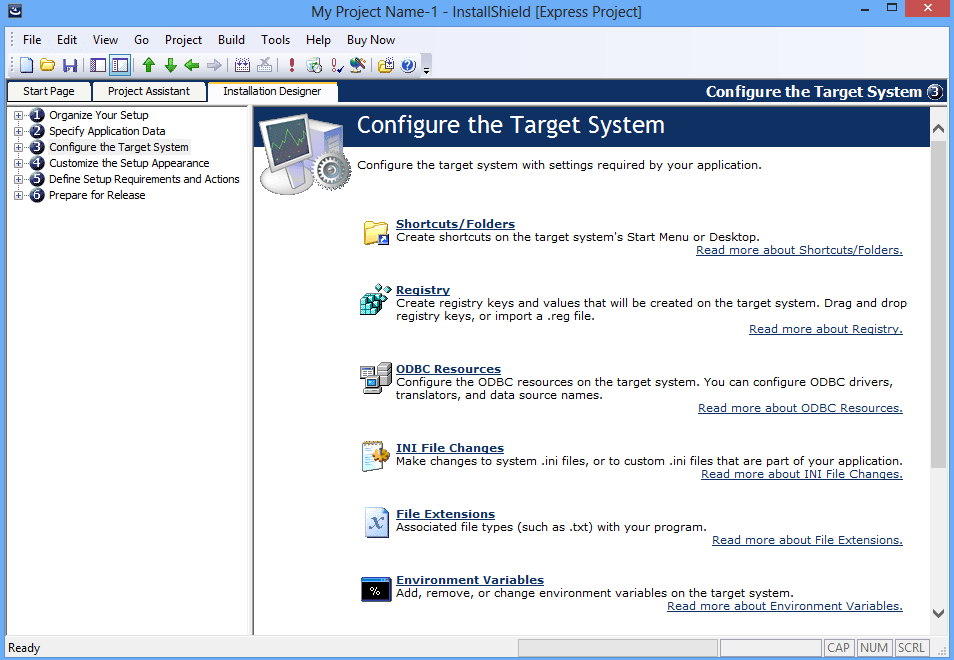Viewport: 954px width, 660px height.
Task: Click toolbar icon left of exclamation-checkmark
Action: 314,65
